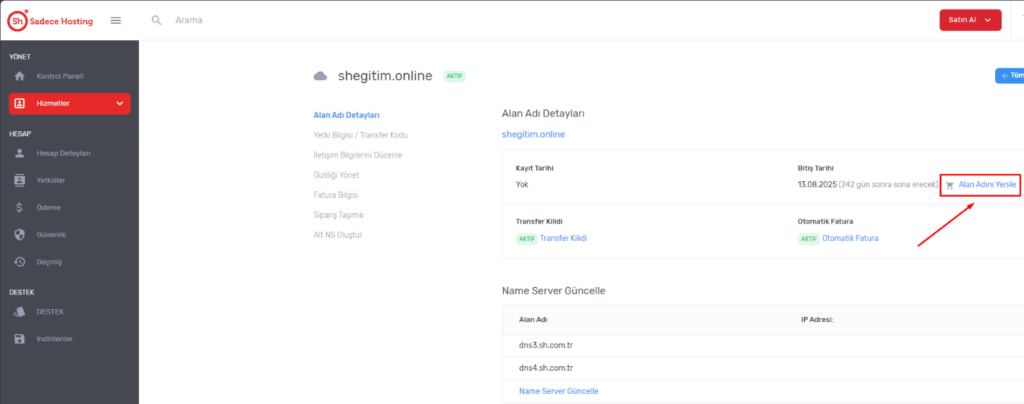Click the Geçmiş history clock icon
The height and width of the screenshot is (404, 1024).
pyautogui.click(x=20, y=262)
